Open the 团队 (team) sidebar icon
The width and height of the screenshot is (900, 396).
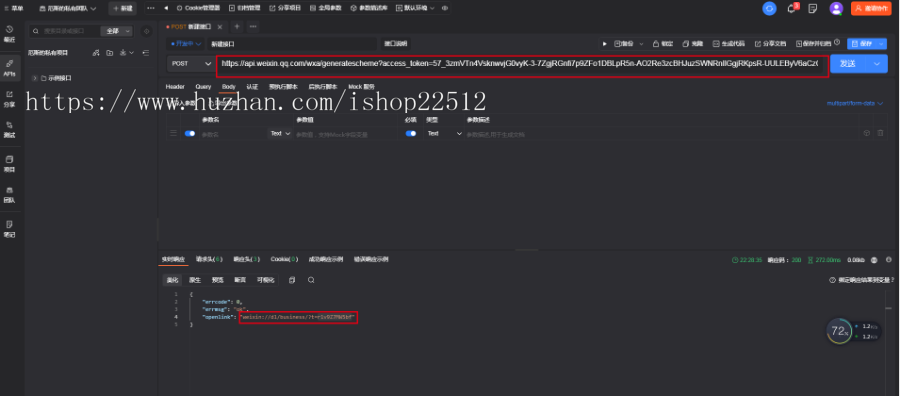pyautogui.click(x=9, y=195)
